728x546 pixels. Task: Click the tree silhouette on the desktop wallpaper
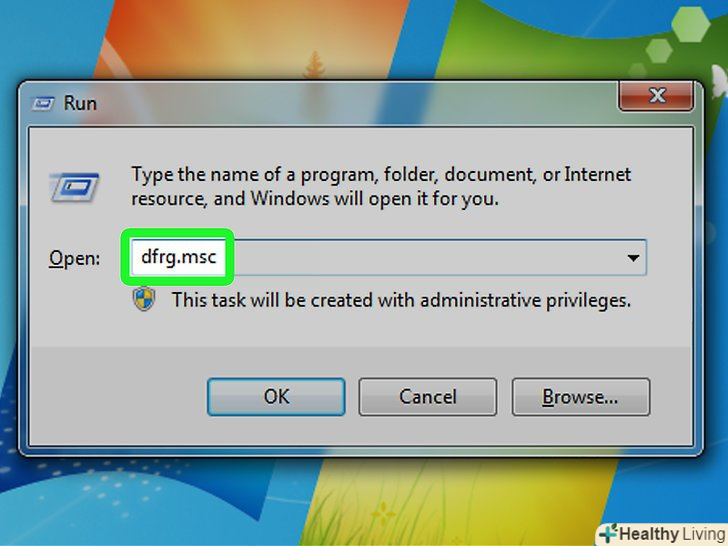pos(315,64)
